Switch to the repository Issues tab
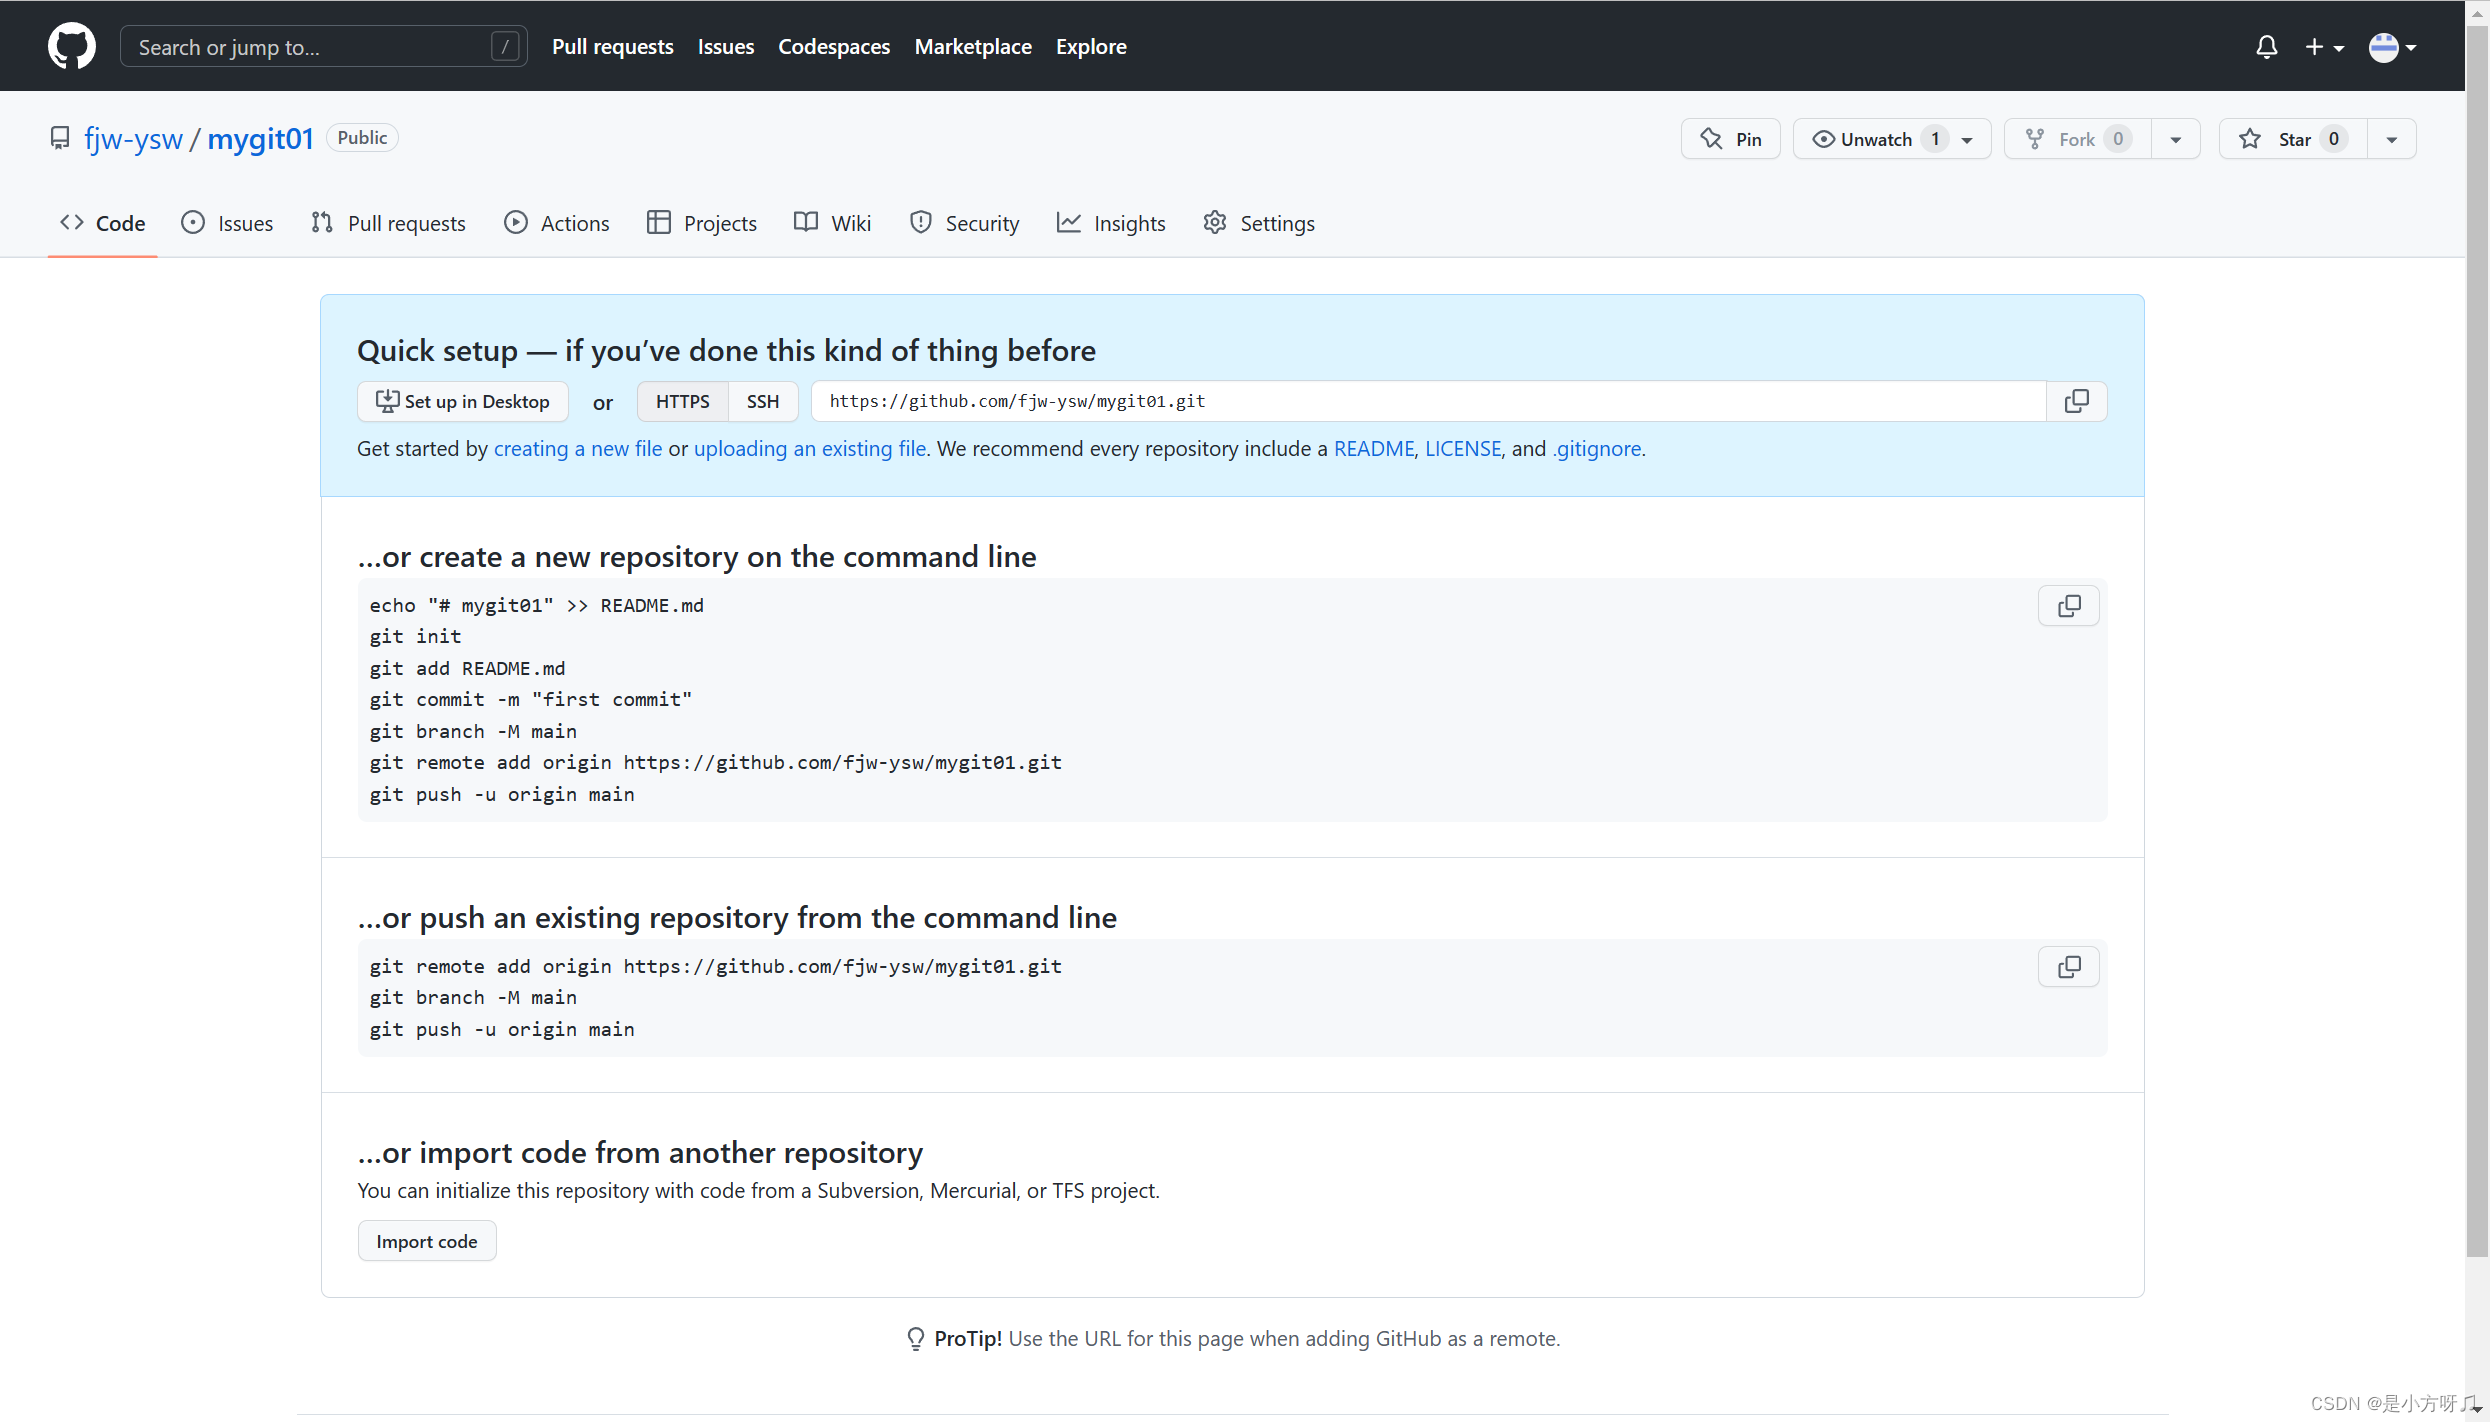Image resolution: width=2490 pixels, height=1422 pixels. point(227,223)
